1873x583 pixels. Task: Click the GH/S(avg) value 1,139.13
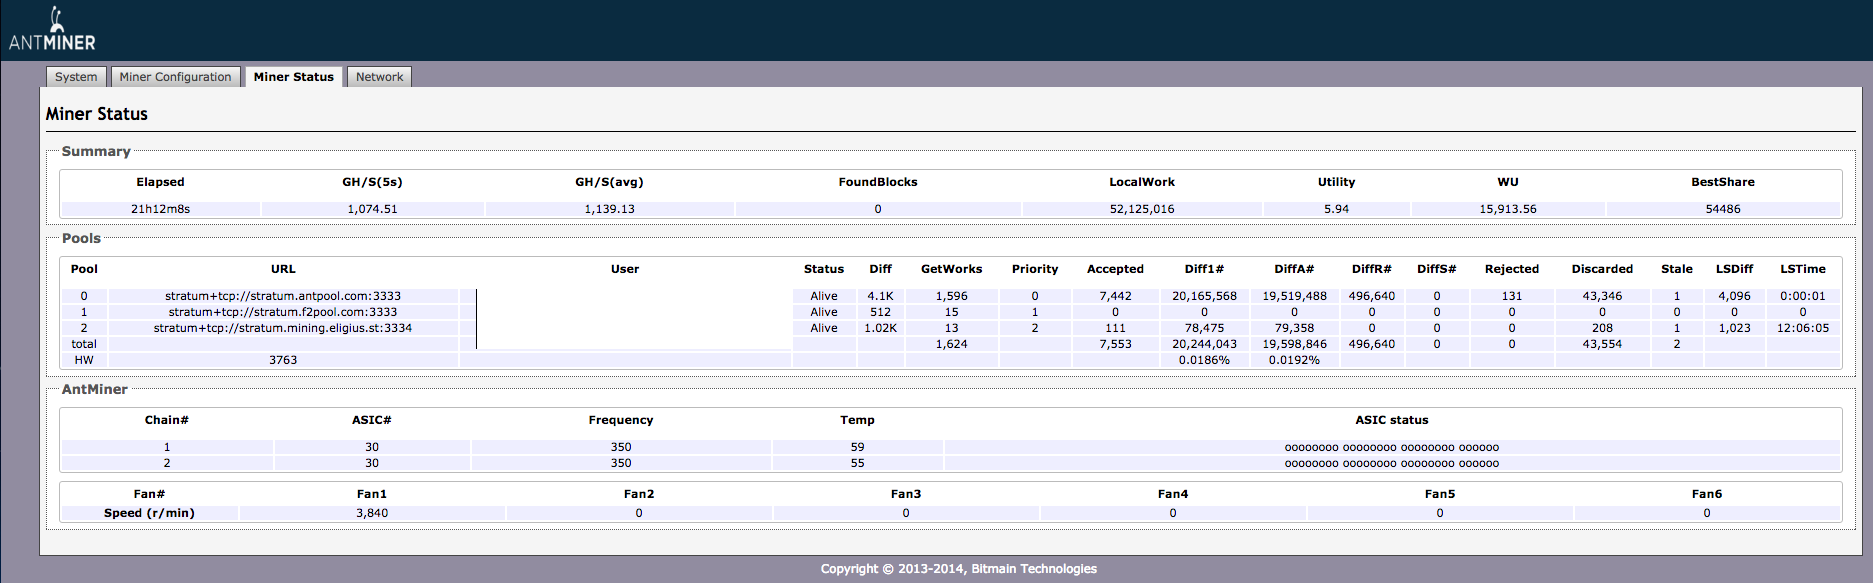pos(609,209)
